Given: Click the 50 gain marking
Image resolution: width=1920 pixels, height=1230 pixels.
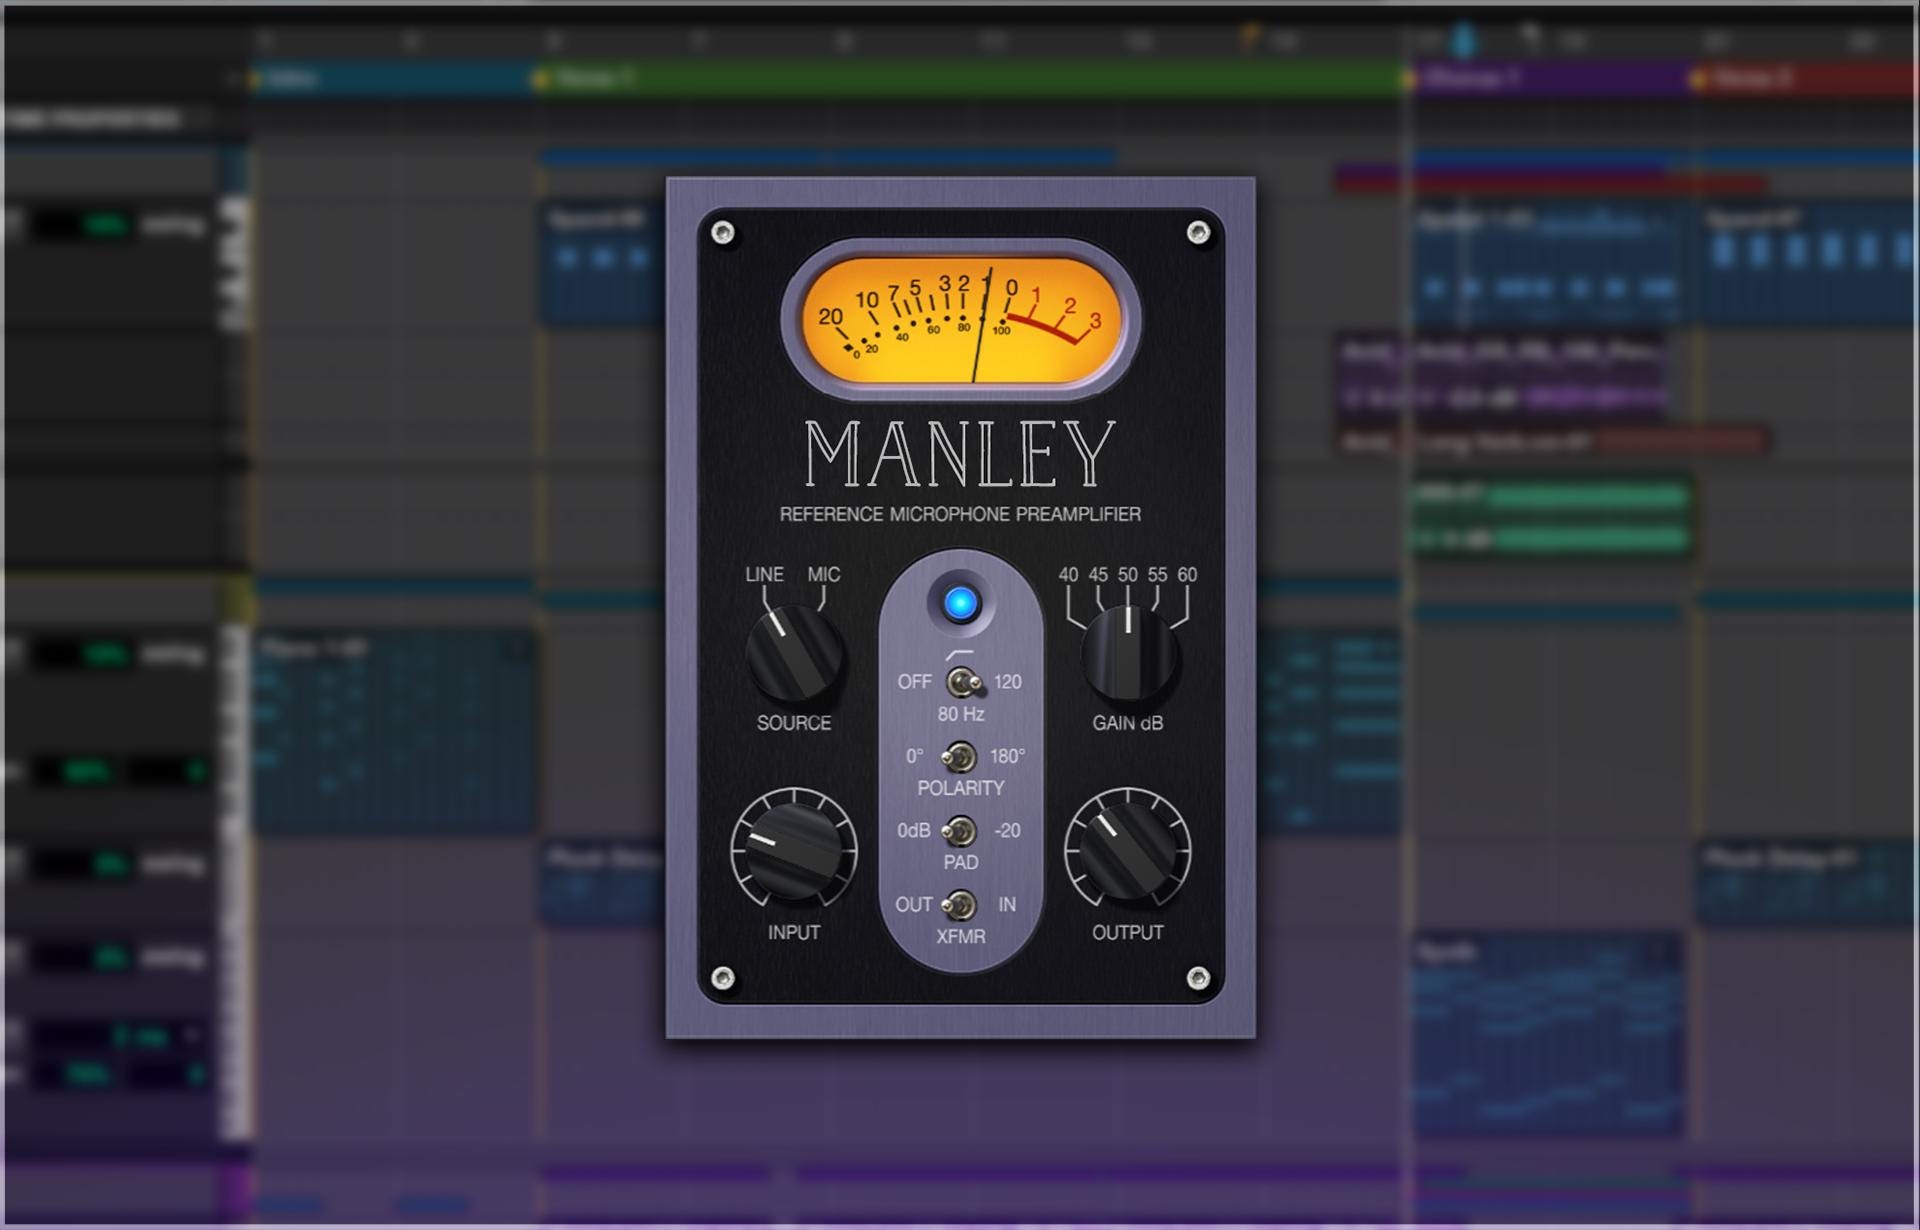Looking at the screenshot, I should [x=1128, y=575].
